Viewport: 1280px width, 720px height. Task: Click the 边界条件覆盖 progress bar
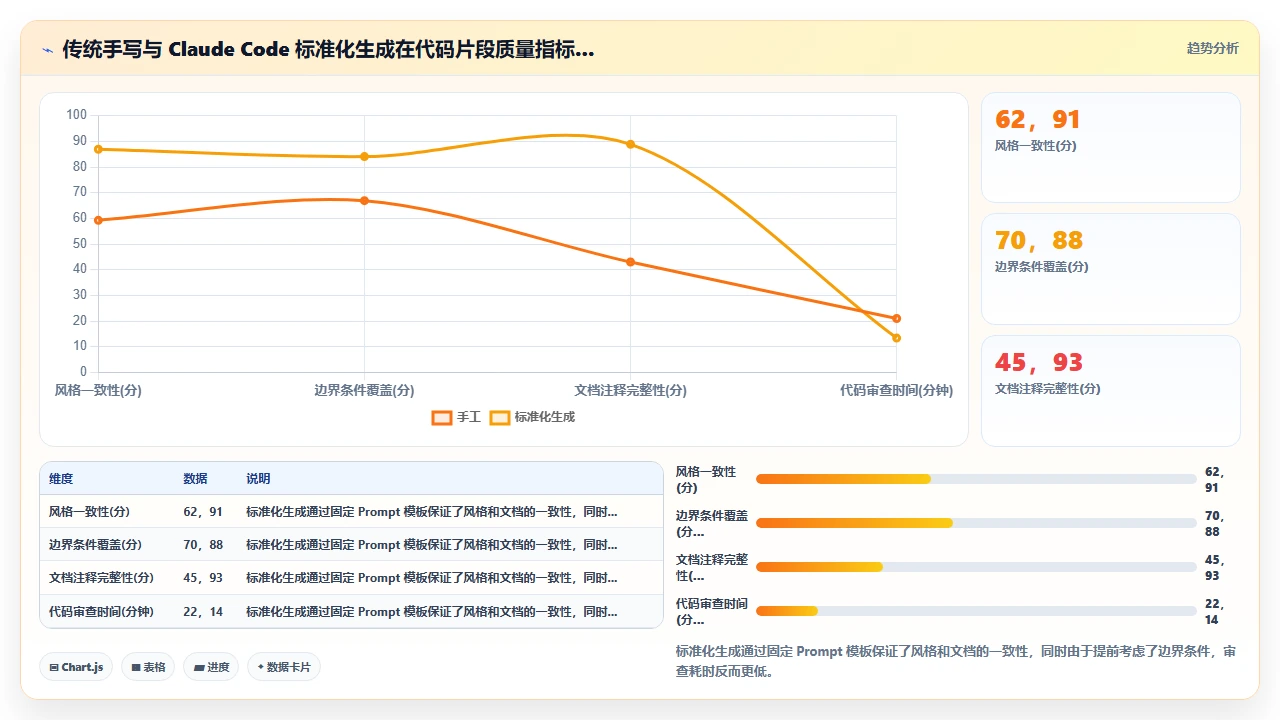(x=976, y=523)
